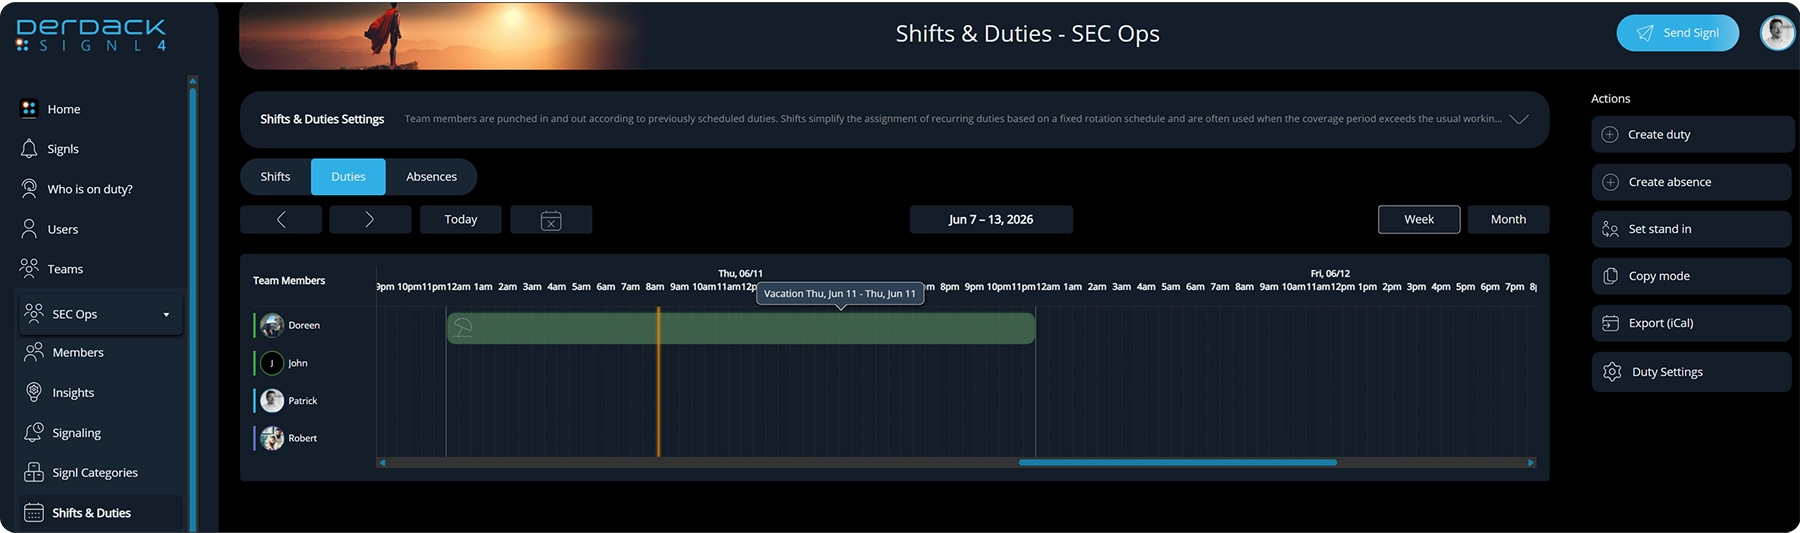Open Signl Categories in the sidebar

point(82,472)
